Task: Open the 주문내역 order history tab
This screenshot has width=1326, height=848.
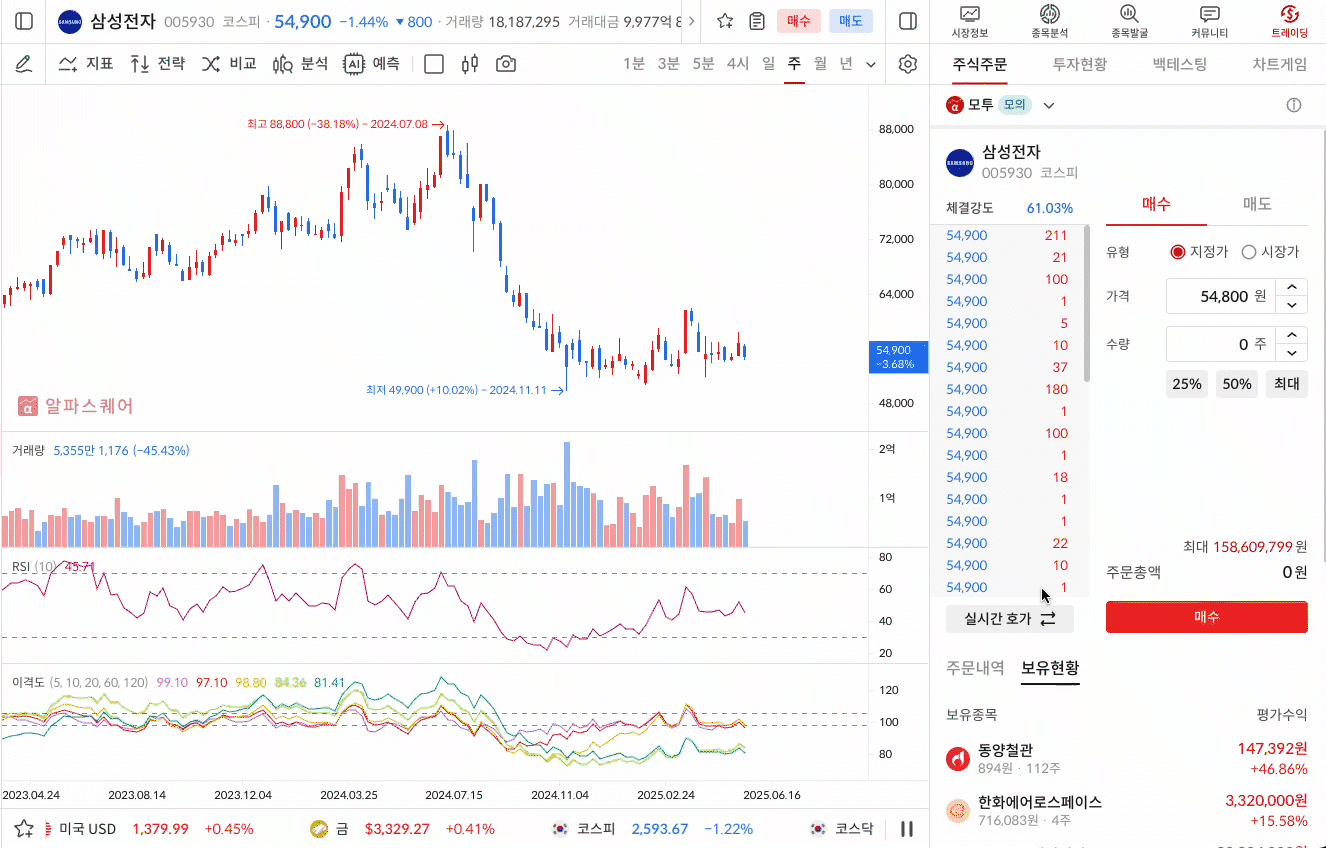Action: tap(975, 668)
